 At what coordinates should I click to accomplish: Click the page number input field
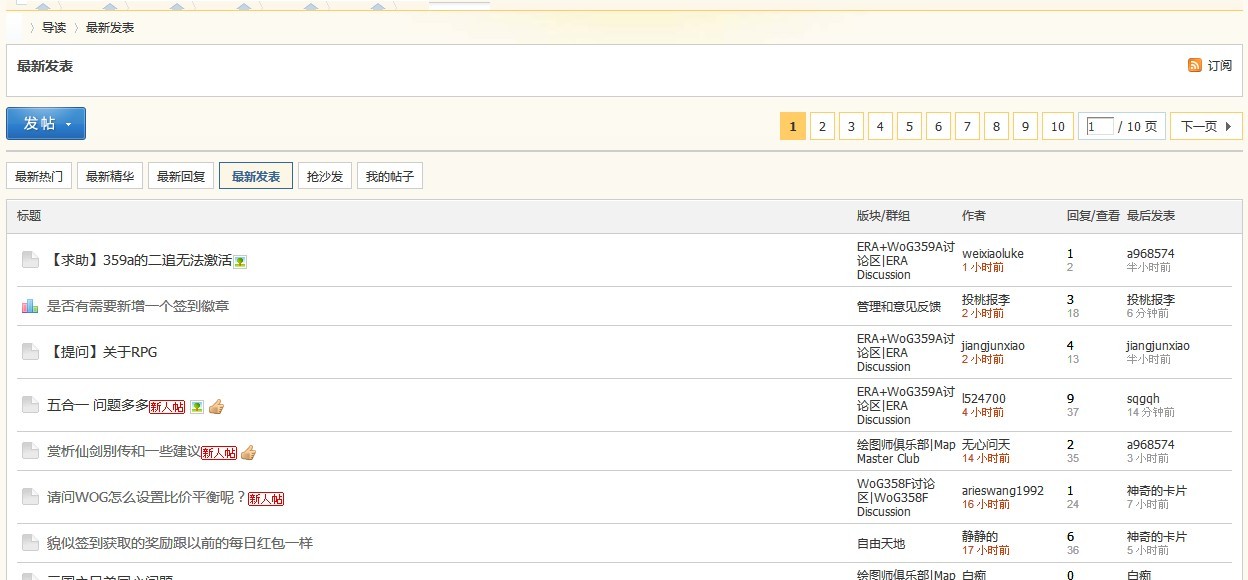coord(1100,126)
